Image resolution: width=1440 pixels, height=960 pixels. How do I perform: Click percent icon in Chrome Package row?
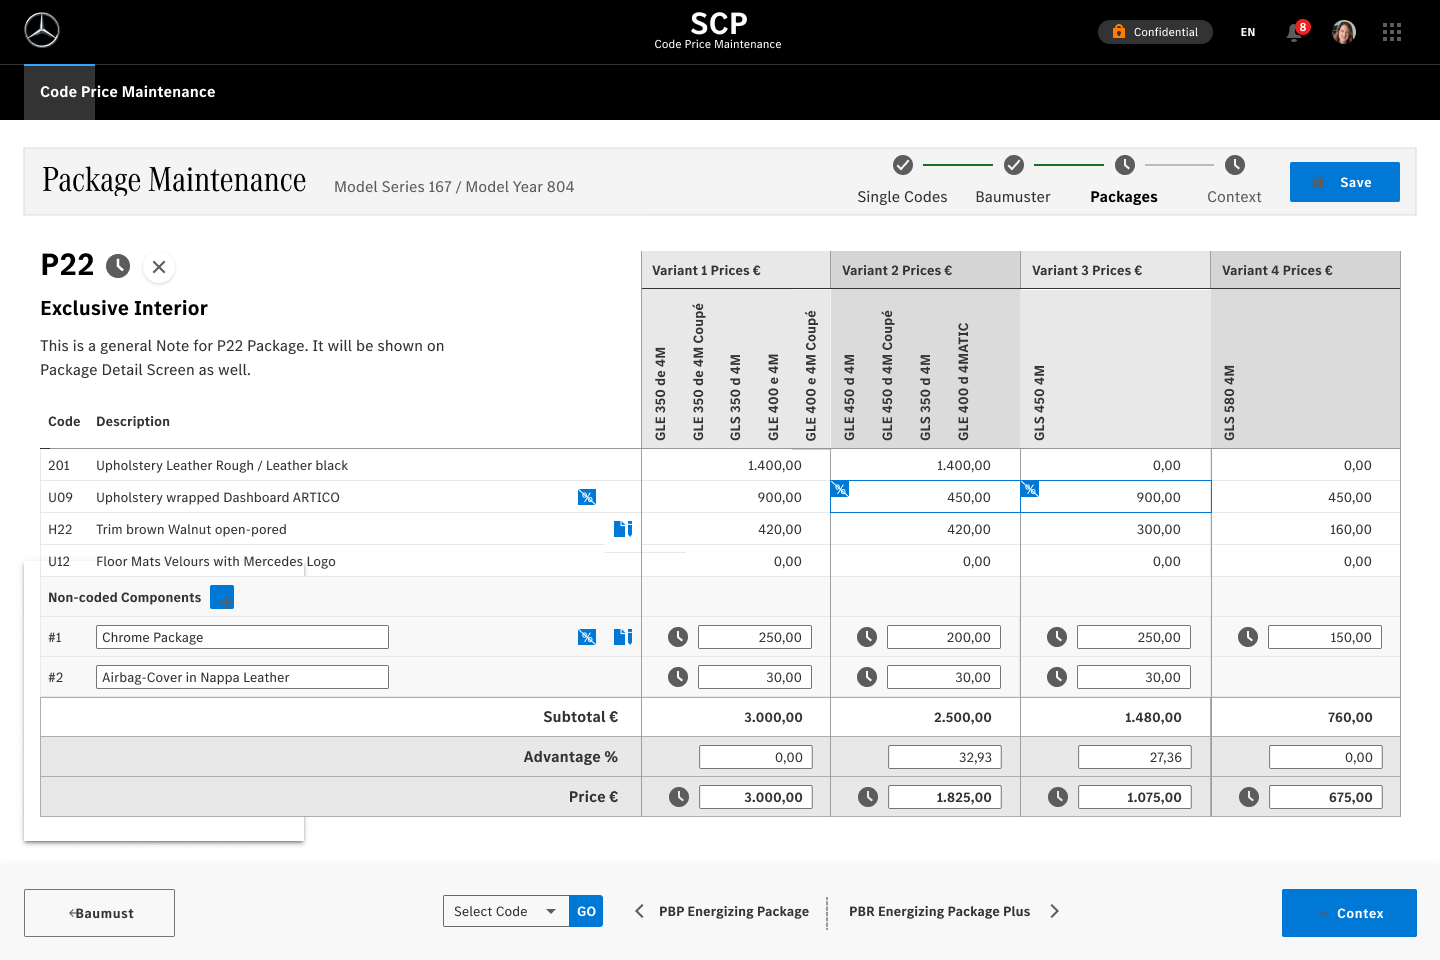tap(587, 637)
